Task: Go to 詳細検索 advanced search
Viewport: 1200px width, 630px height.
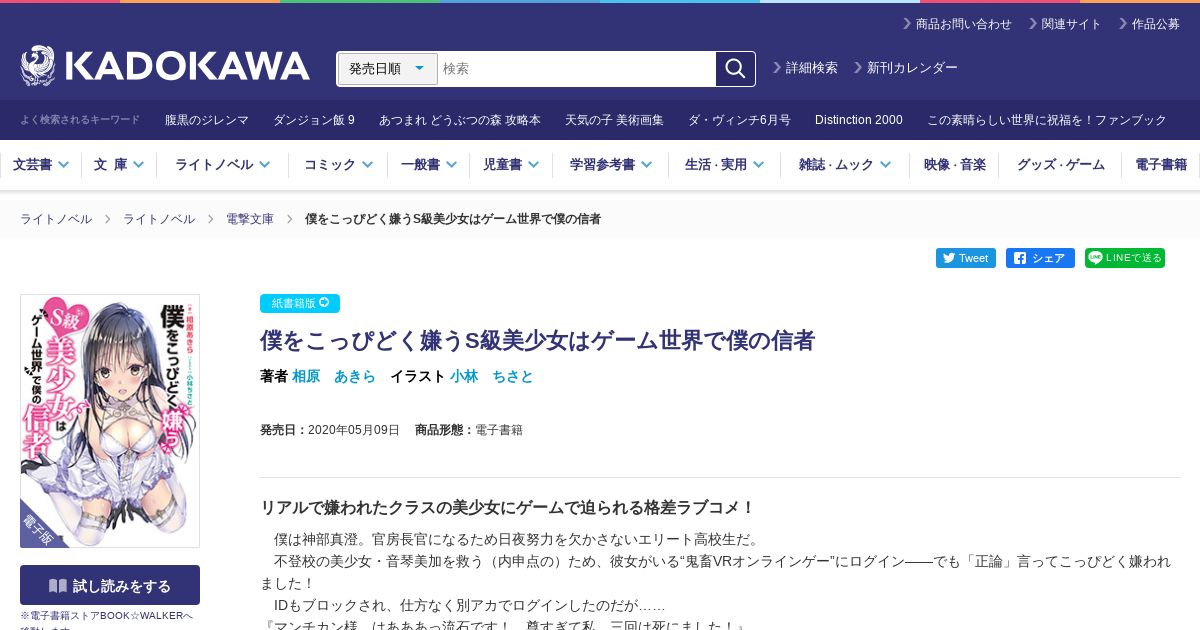Action: [805, 68]
